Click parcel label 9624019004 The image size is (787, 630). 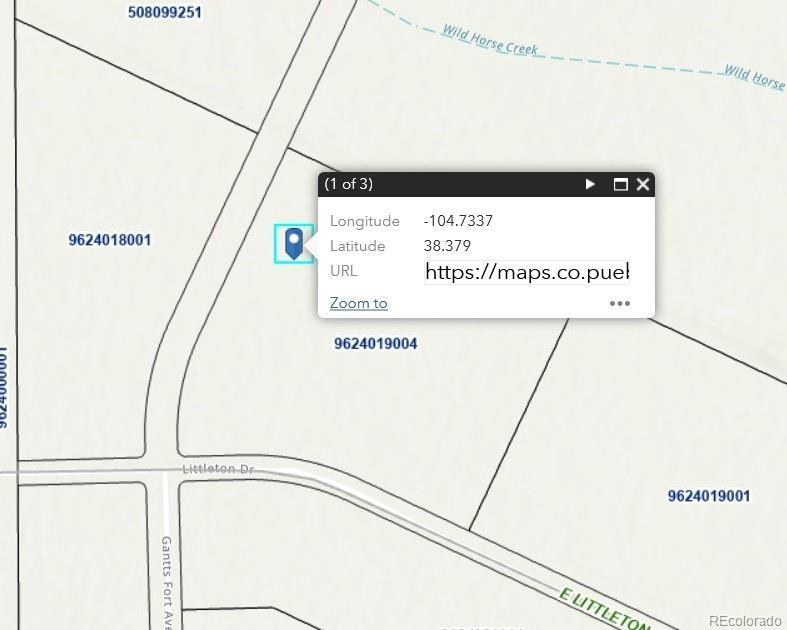coord(375,344)
